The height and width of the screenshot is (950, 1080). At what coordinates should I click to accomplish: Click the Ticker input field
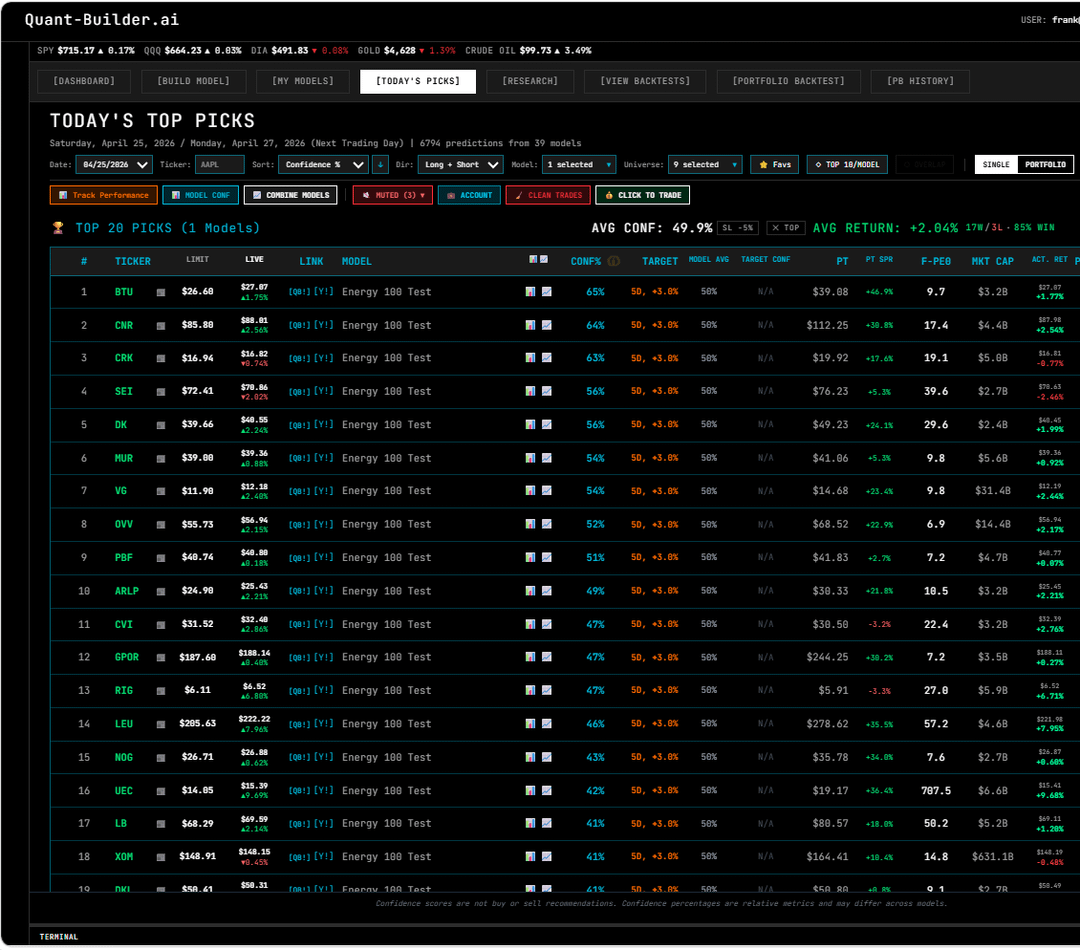click(x=220, y=165)
